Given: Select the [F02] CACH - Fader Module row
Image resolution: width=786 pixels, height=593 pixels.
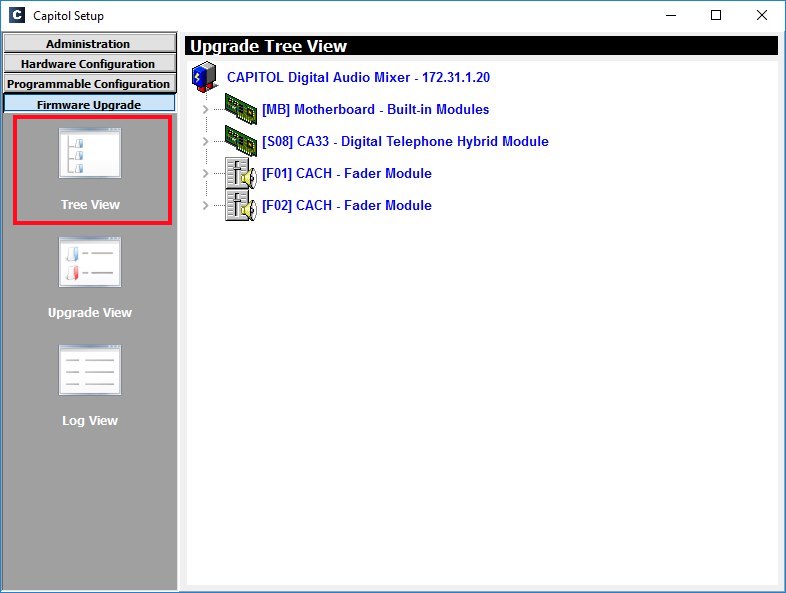Looking at the screenshot, I should (347, 206).
